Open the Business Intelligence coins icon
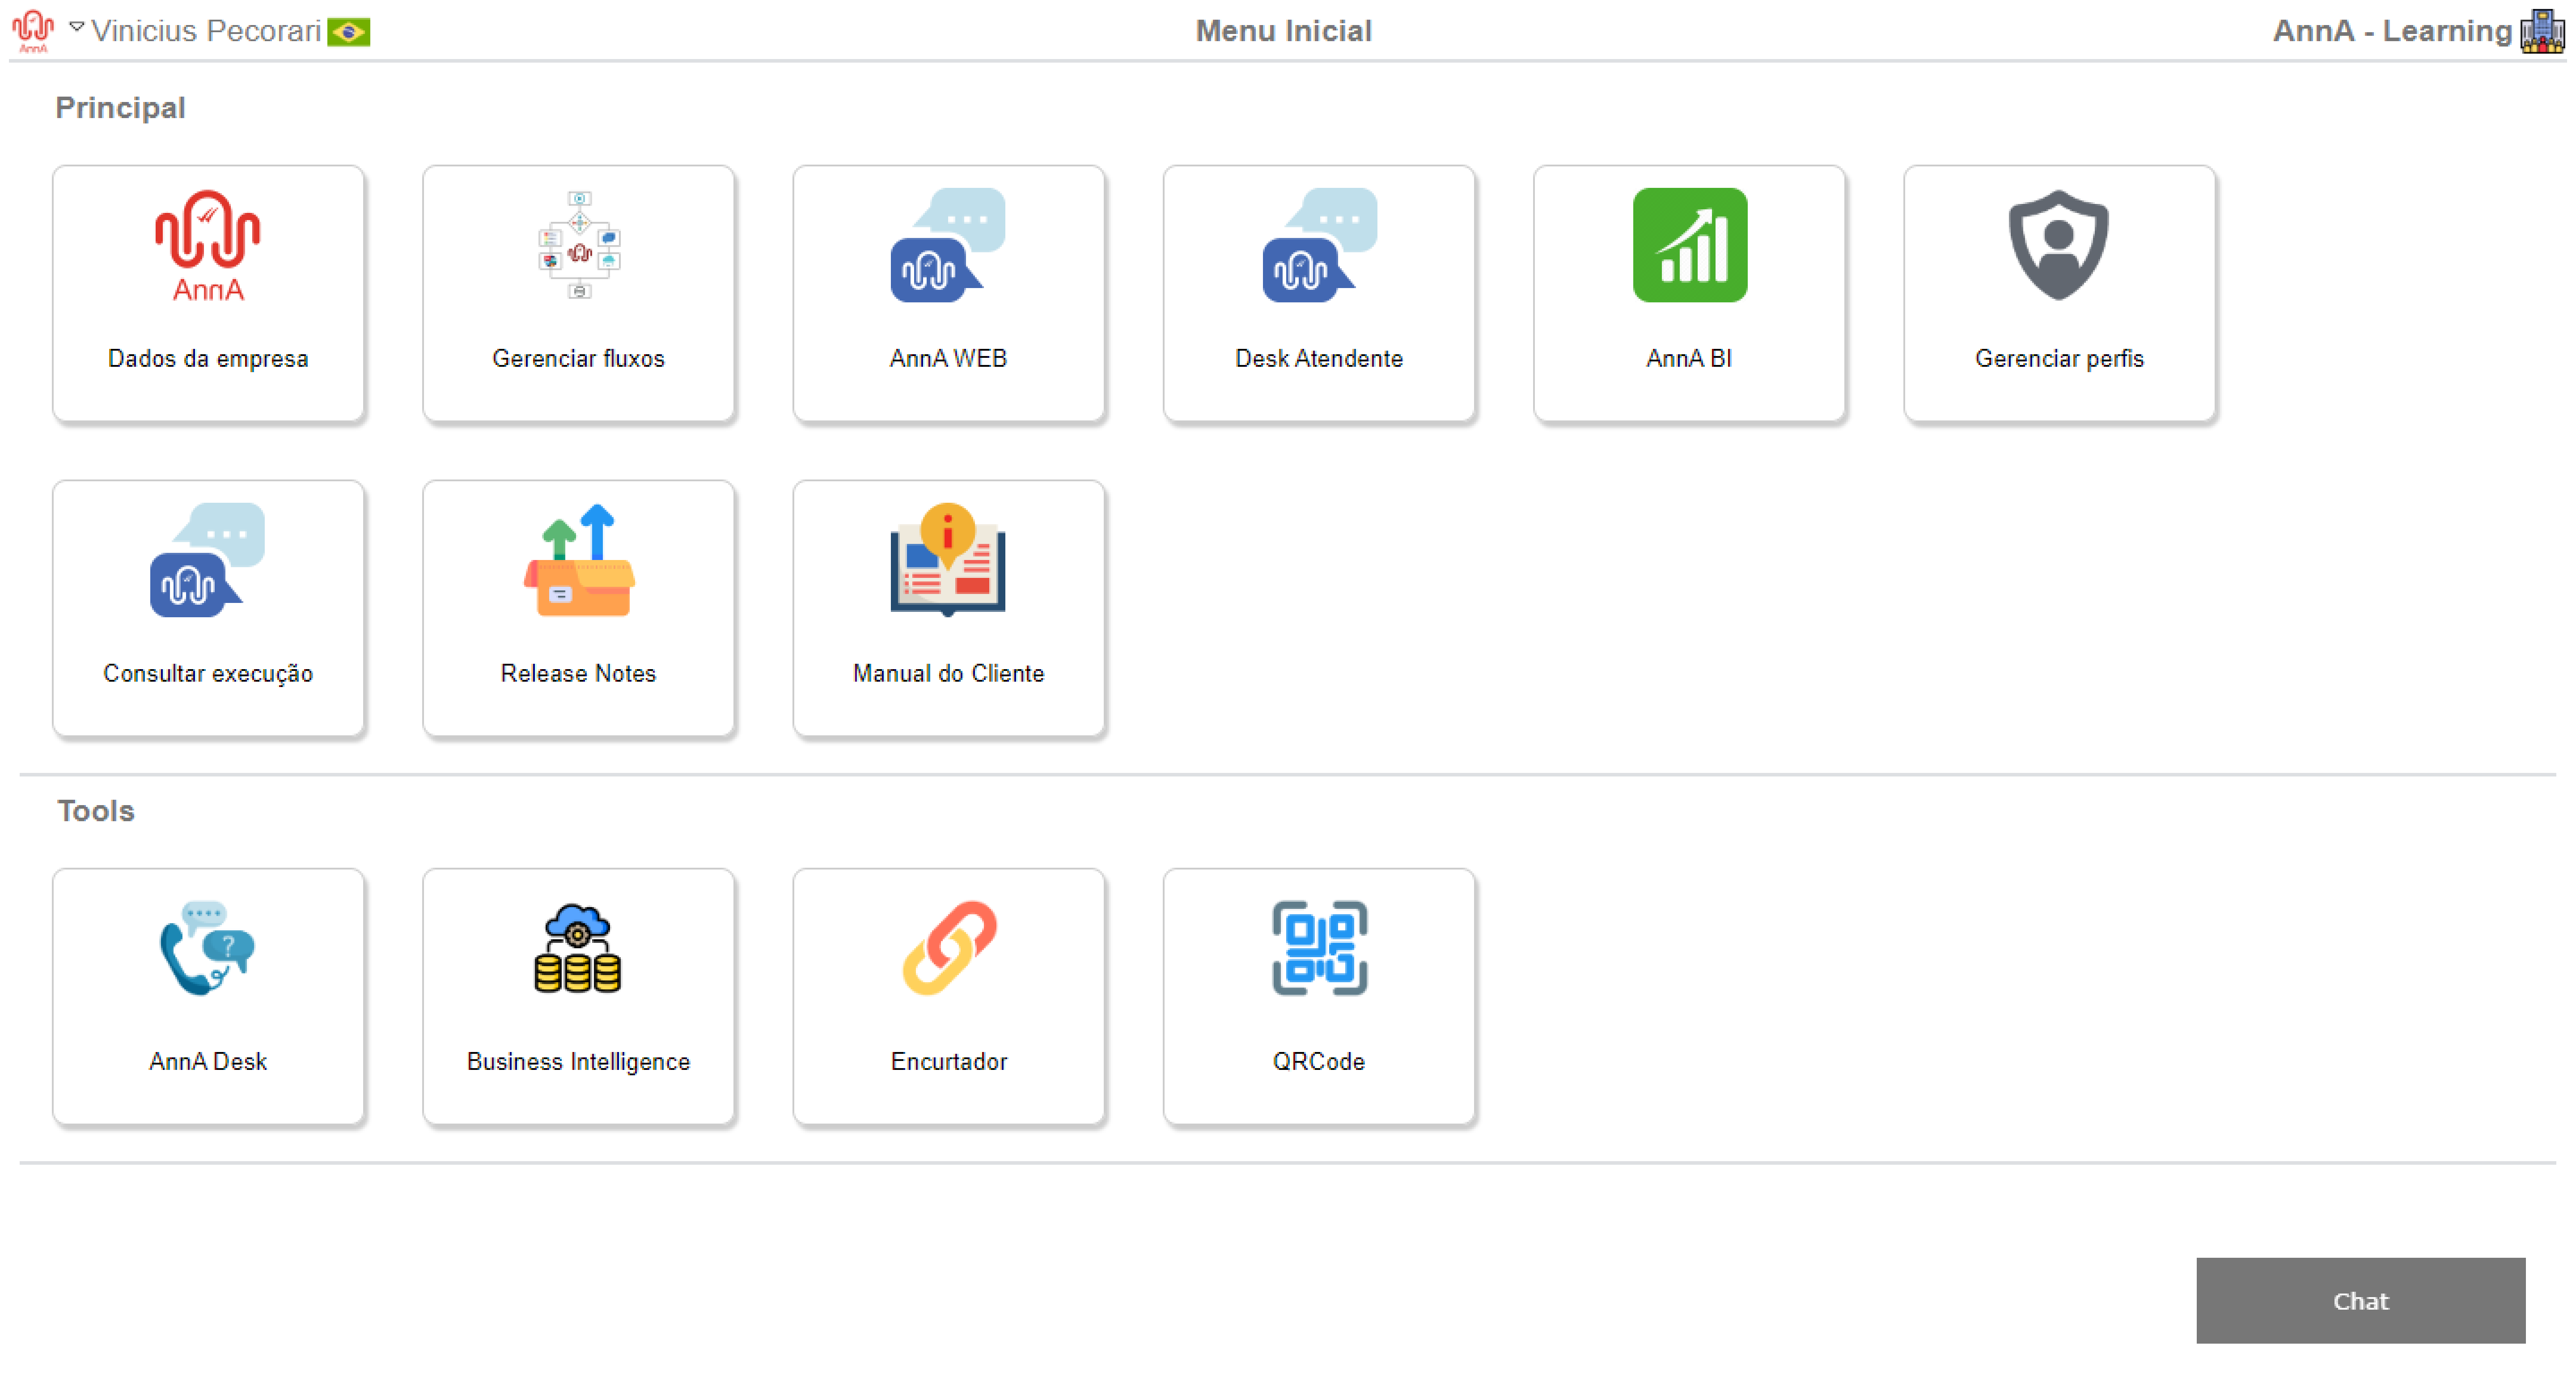Image resolution: width=2576 pixels, height=1383 pixels. tap(578, 948)
